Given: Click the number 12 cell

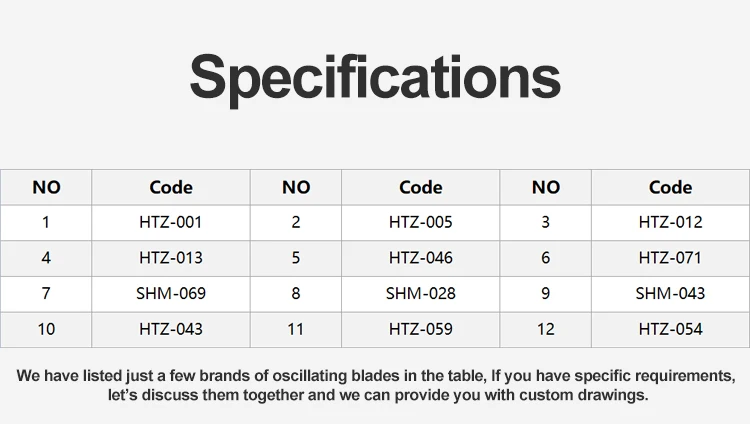Looking at the screenshot, I should [545, 329].
